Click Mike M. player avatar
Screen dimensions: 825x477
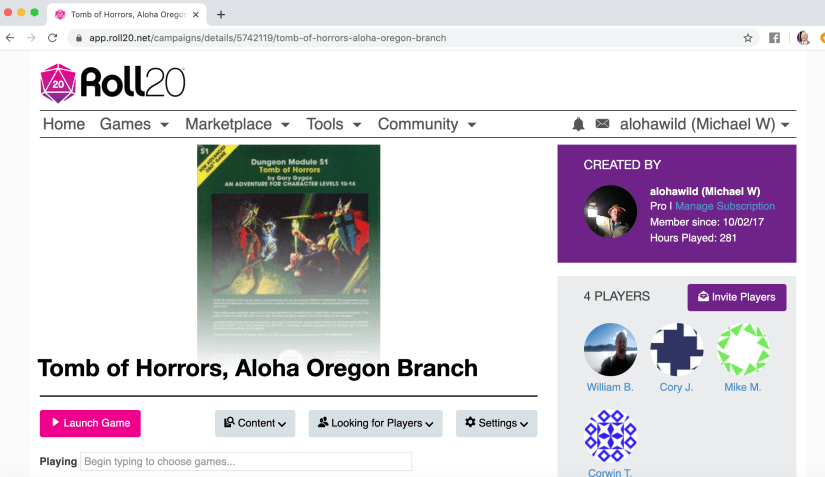(743, 349)
